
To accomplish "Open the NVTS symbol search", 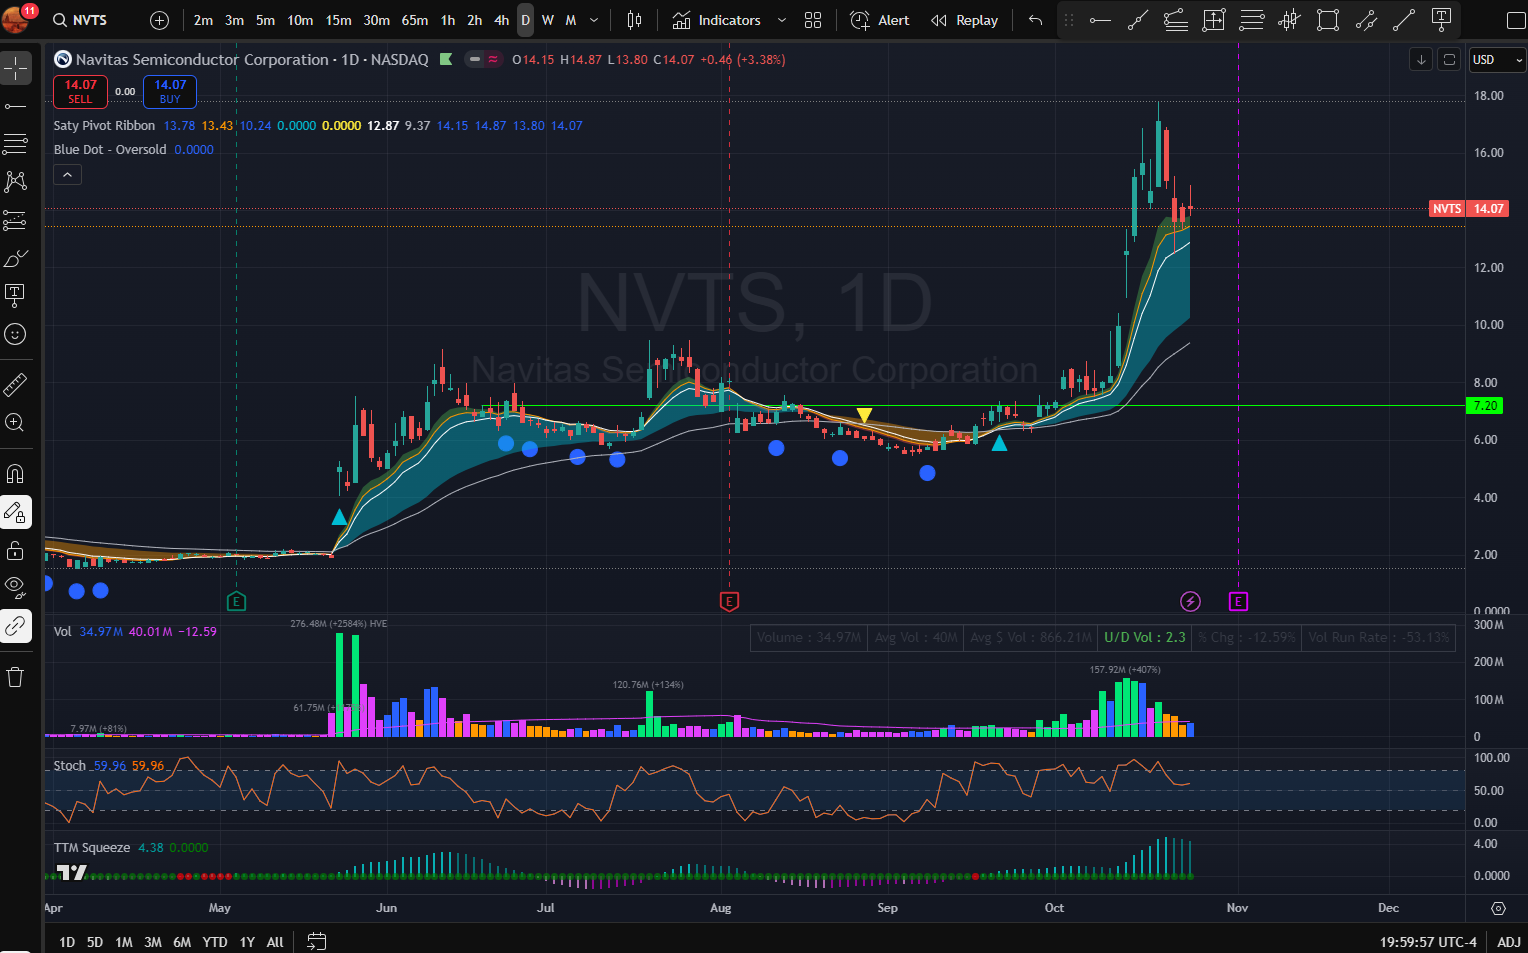I will pos(81,20).
